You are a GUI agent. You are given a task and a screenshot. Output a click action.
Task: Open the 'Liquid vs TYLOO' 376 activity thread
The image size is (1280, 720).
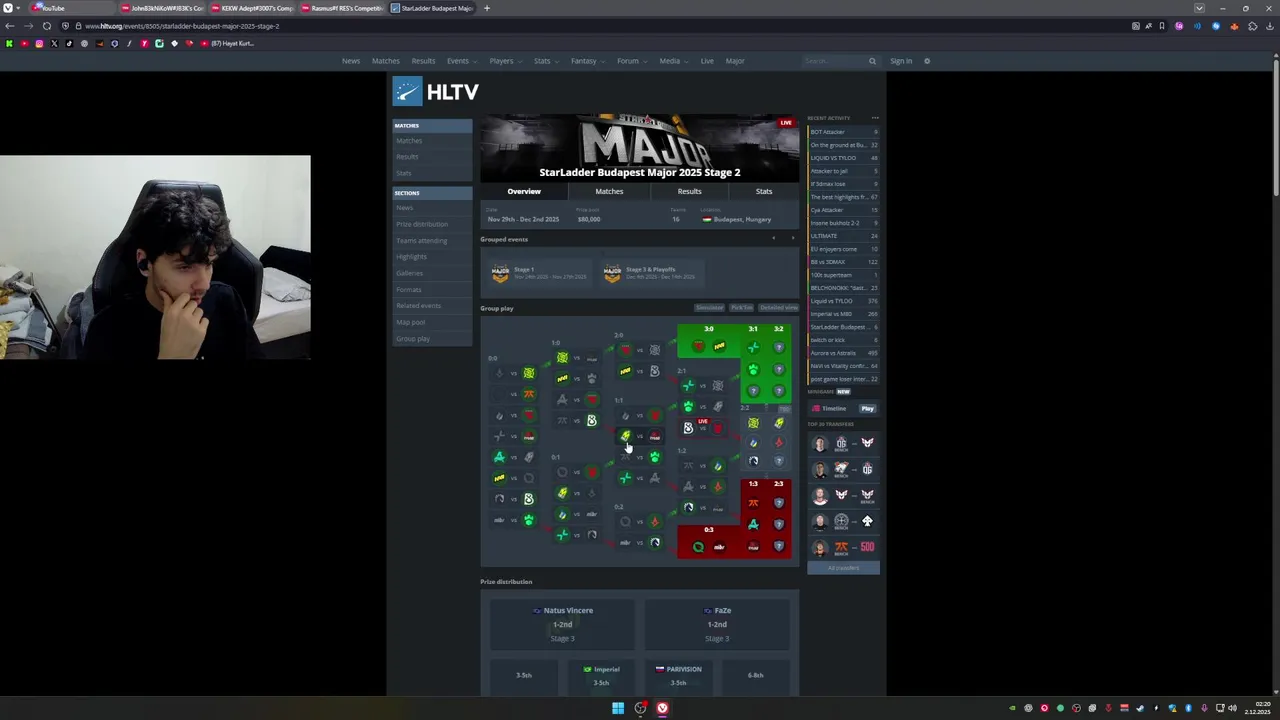[x=843, y=301]
